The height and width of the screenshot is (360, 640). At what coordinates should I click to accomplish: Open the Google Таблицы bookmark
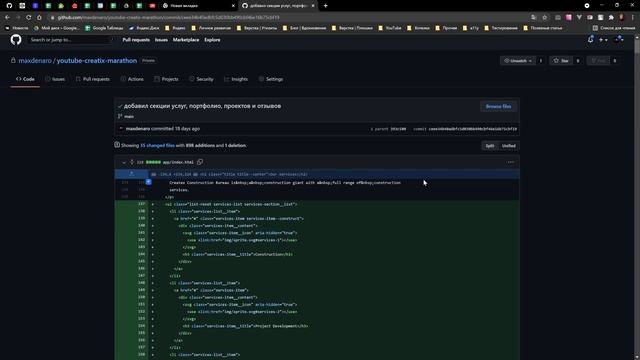(104, 28)
